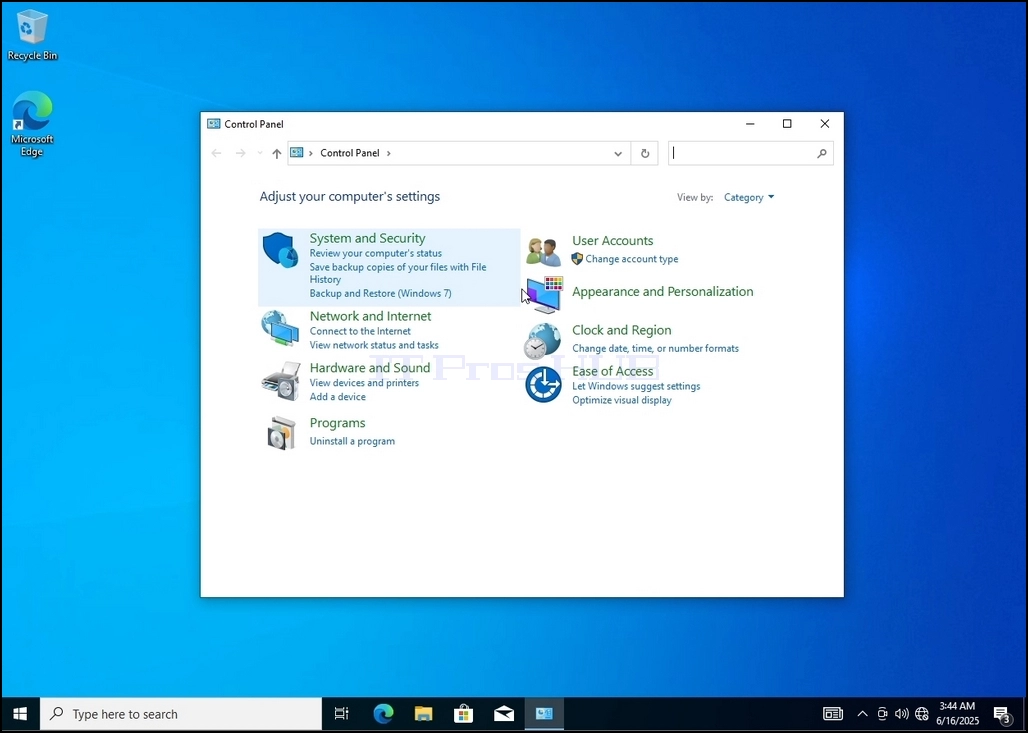This screenshot has width=1028, height=733.
Task: Click the taskbar Type here to search box
Action: [x=181, y=714]
